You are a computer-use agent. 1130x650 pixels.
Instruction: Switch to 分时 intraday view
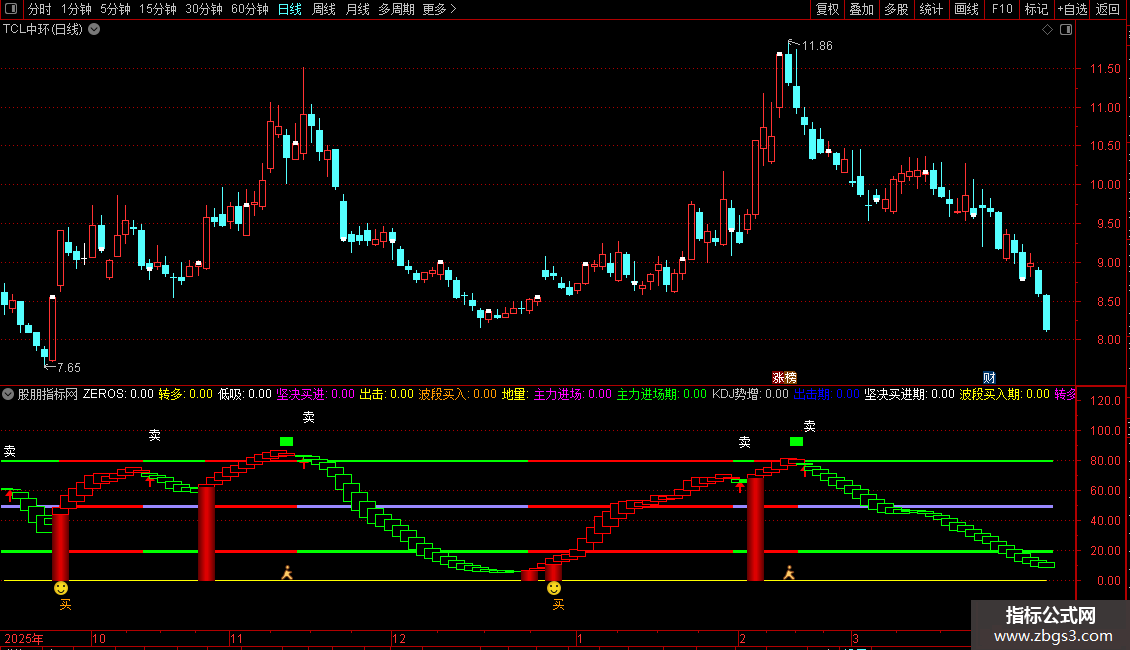[40, 9]
